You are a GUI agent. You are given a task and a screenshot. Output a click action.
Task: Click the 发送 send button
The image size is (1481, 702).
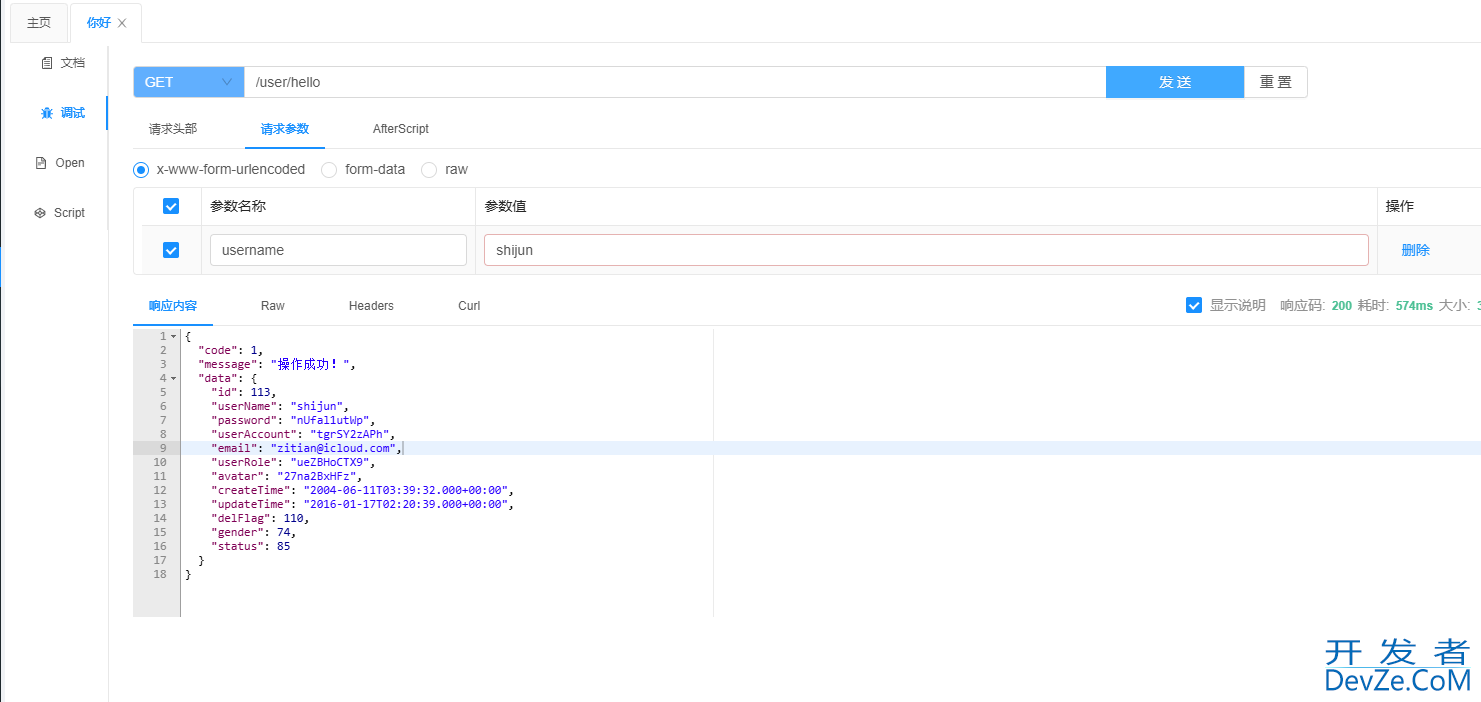(x=1175, y=82)
